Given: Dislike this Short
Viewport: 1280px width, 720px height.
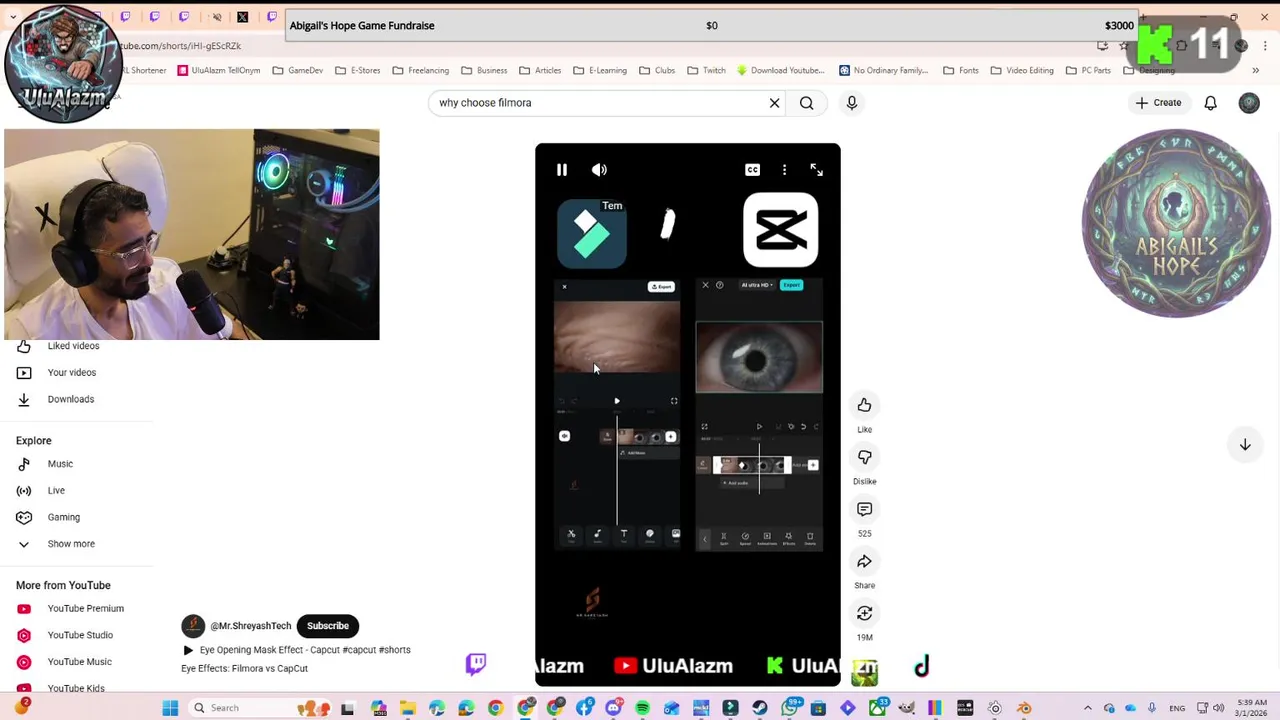Looking at the screenshot, I should [864, 457].
